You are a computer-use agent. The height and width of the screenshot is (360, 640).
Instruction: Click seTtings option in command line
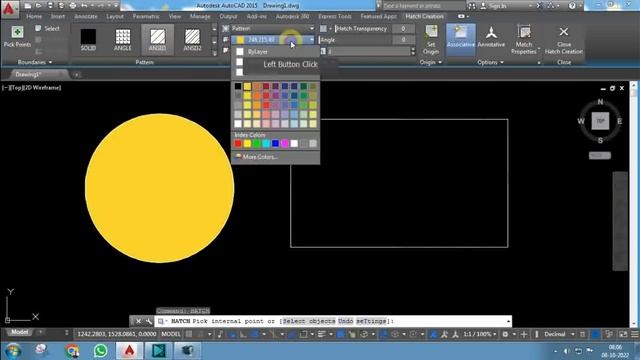[x=371, y=321]
